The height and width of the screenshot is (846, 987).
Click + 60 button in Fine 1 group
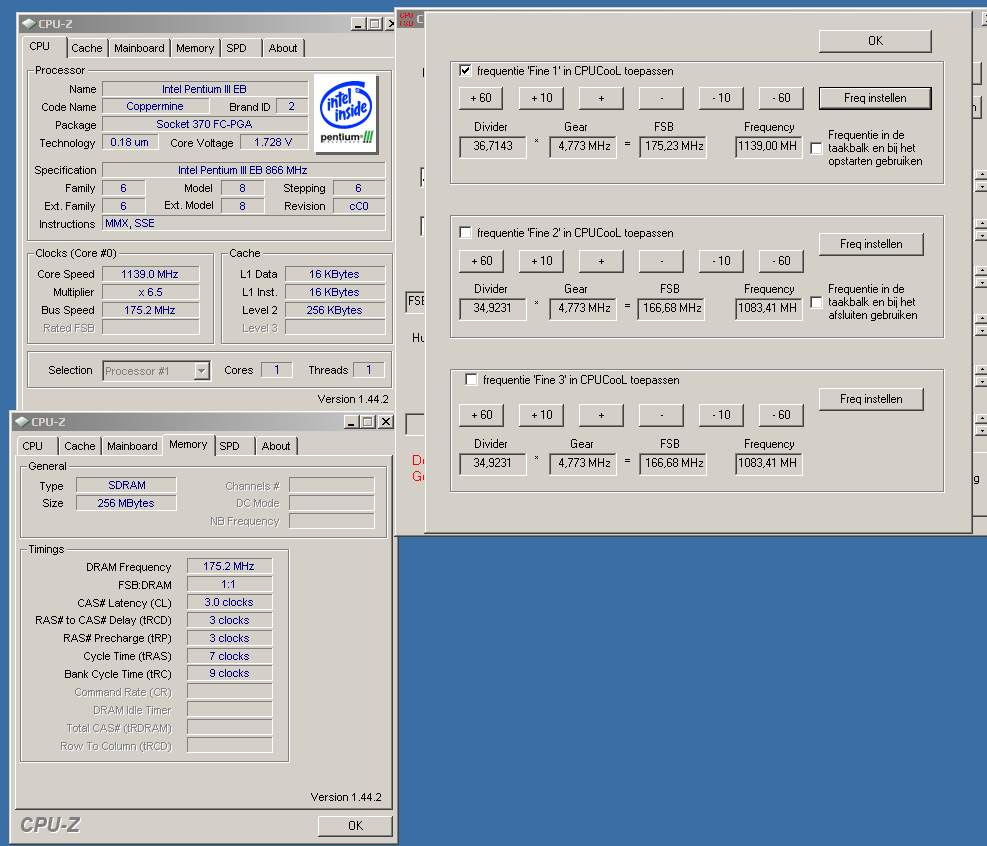pyautogui.click(x=482, y=98)
